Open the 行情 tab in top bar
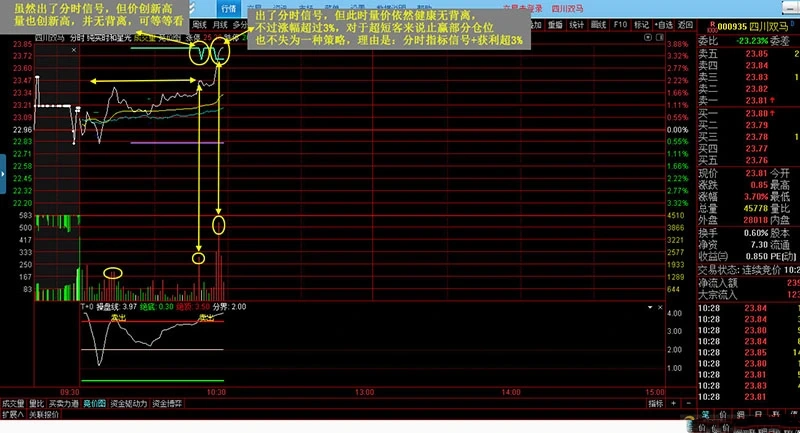This screenshot has width=800, height=433. 229,8
